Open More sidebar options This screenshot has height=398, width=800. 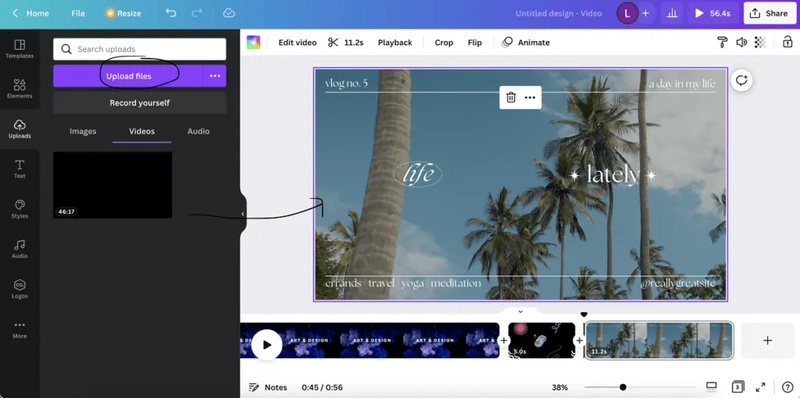tap(19, 329)
